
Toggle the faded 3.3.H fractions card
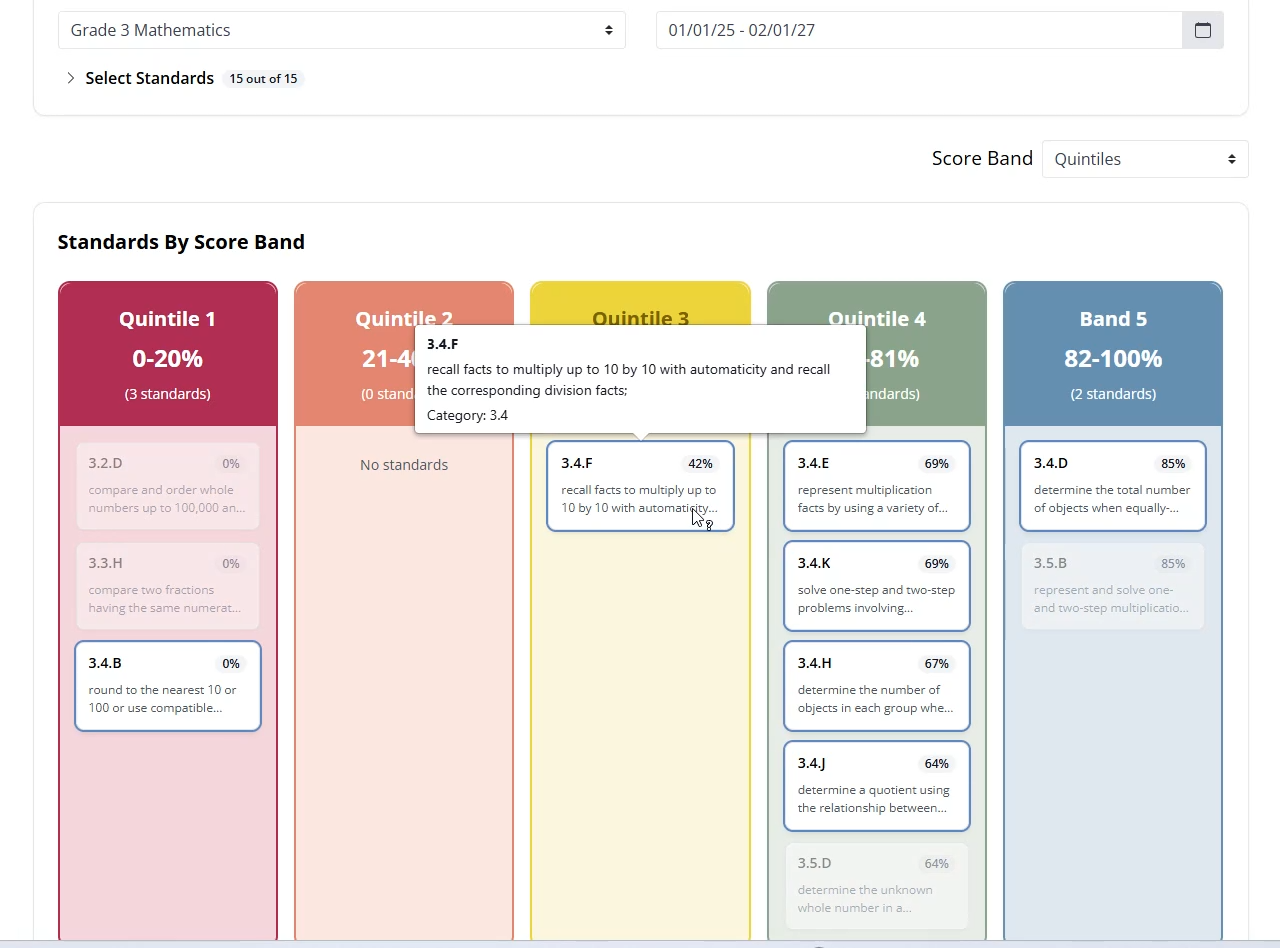(168, 586)
